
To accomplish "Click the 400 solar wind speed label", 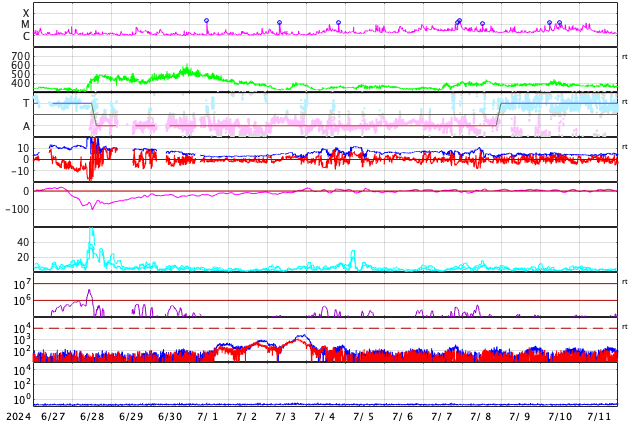I will [21, 83].
